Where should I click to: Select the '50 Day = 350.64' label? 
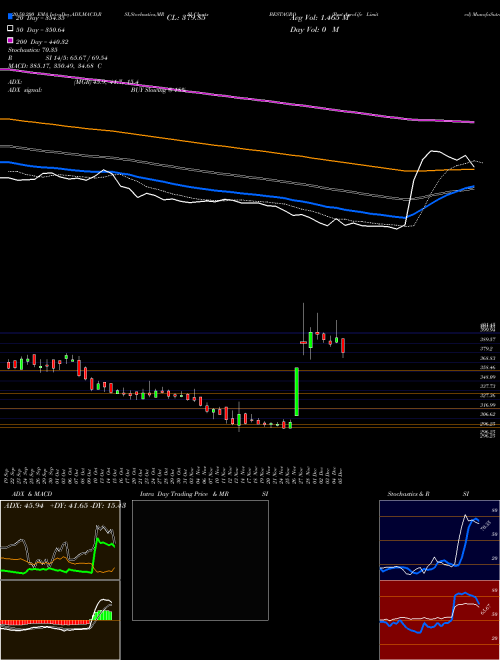coord(40,29)
